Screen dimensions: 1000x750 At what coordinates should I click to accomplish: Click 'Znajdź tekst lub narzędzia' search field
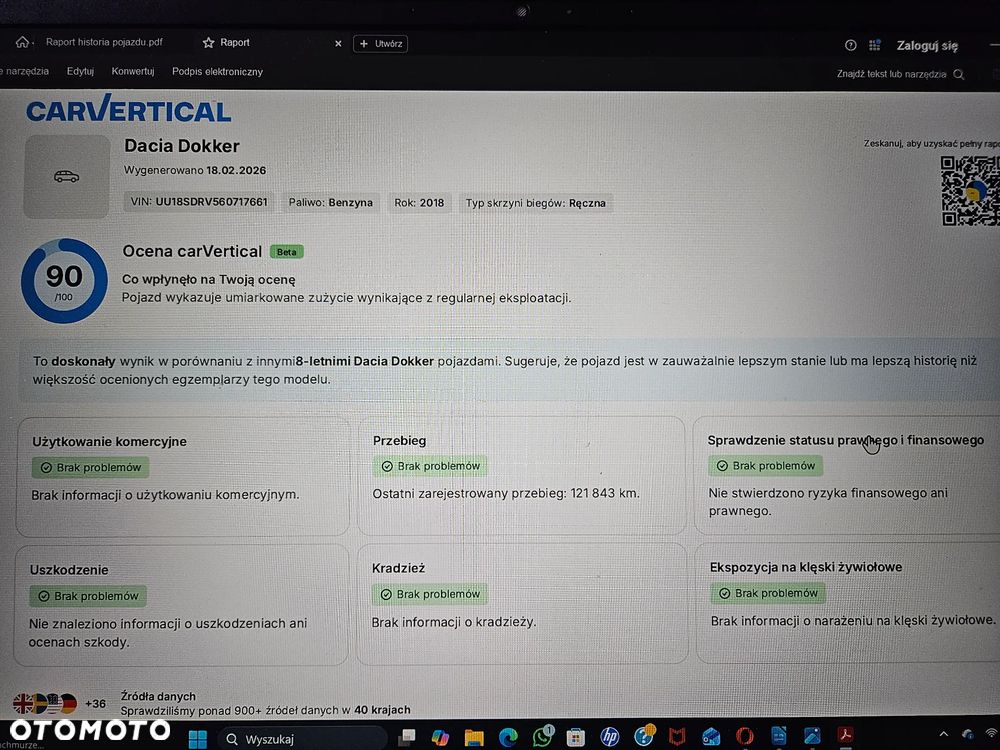coord(891,74)
